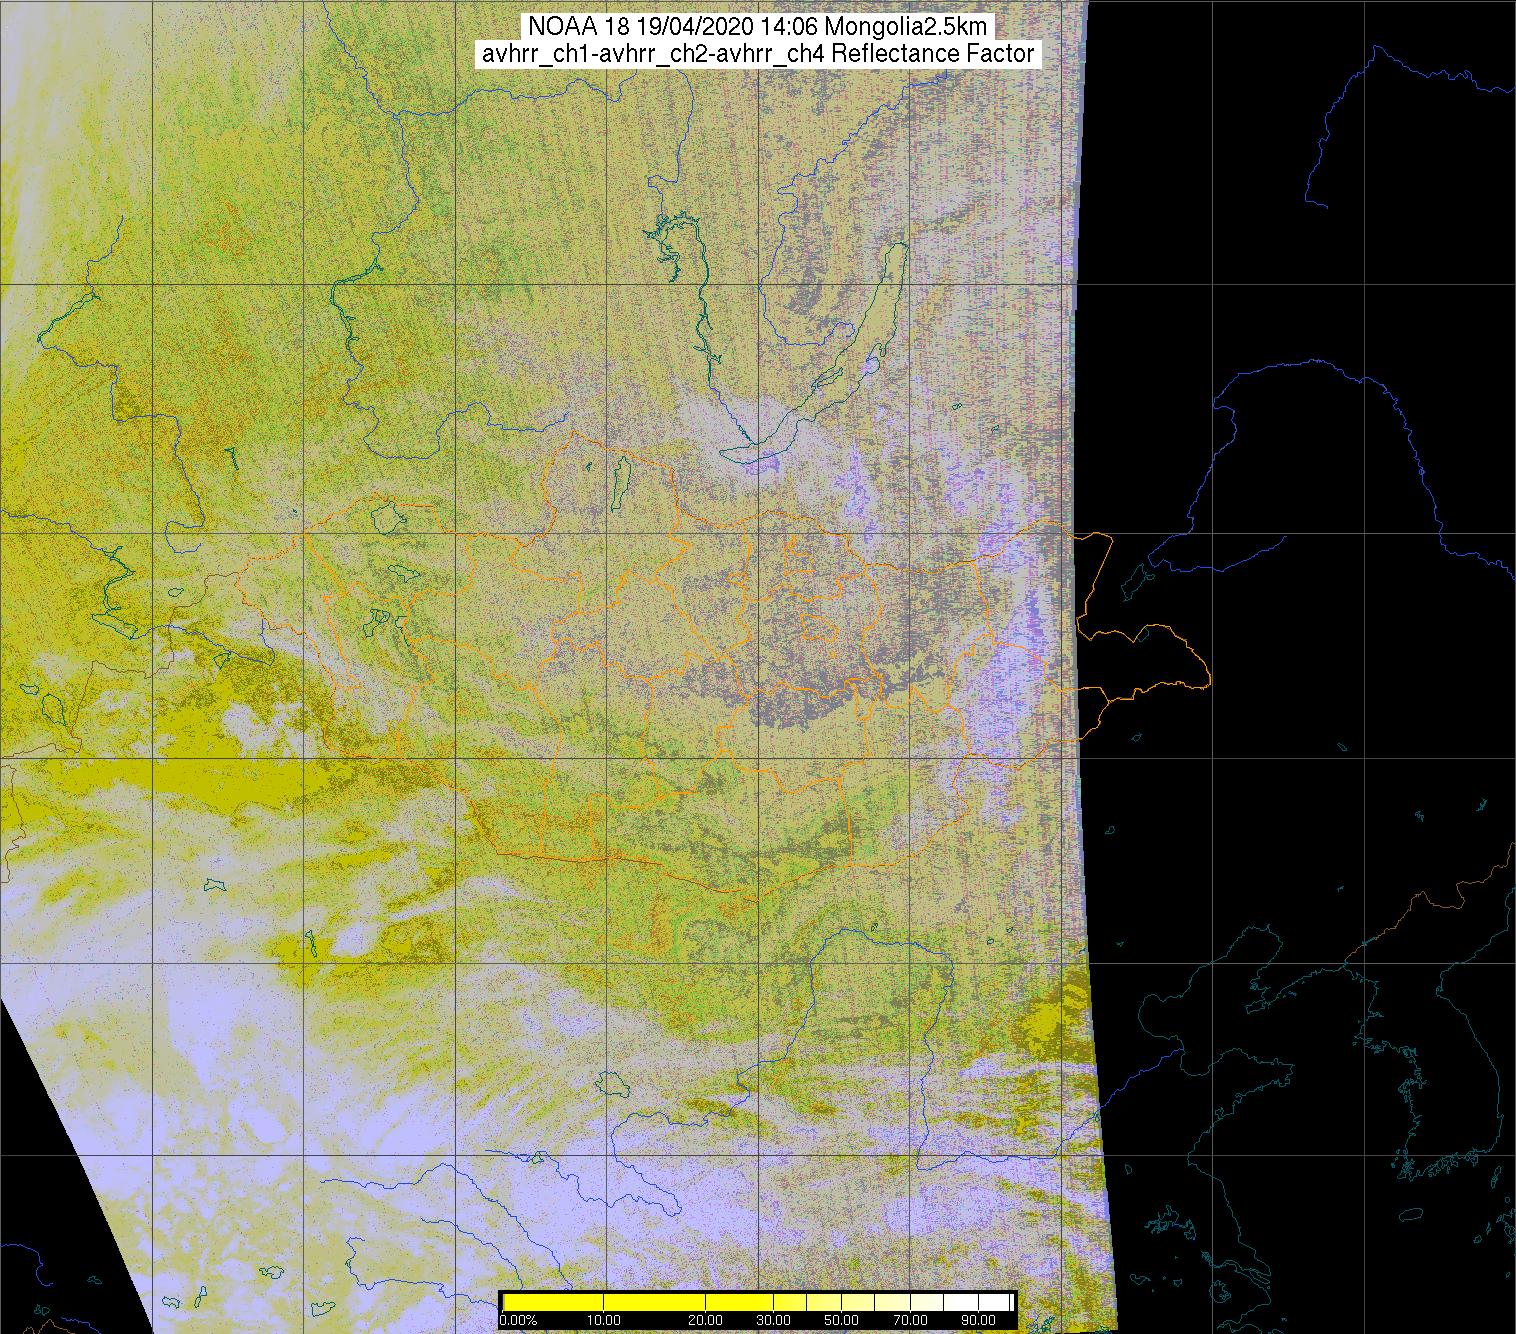This screenshot has width=1516, height=1334.
Task: Select the "10.00" label on the color scale
Action: [x=604, y=1320]
